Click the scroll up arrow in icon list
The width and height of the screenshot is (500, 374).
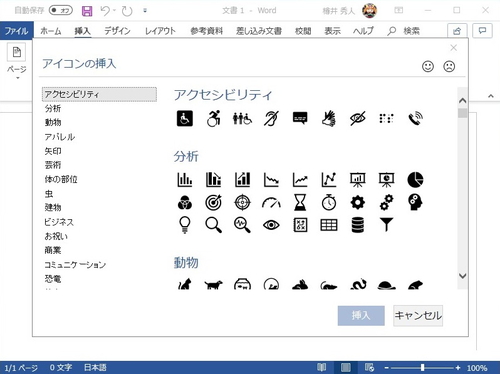pos(462,100)
